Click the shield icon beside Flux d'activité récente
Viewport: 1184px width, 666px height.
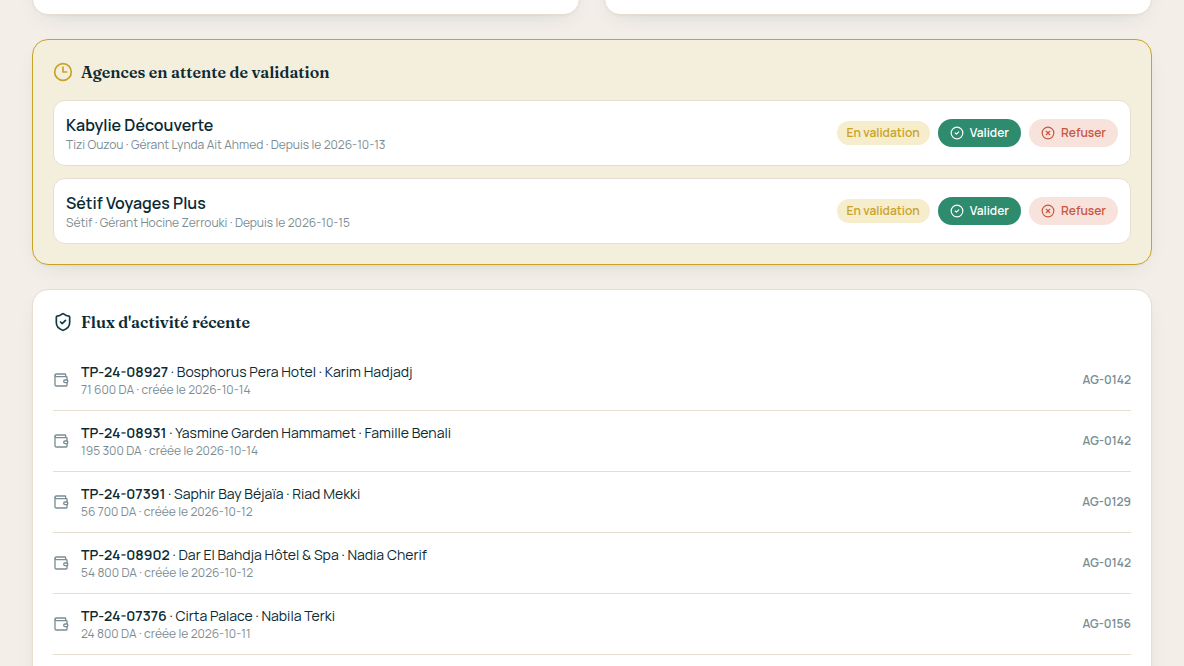point(63,322)
